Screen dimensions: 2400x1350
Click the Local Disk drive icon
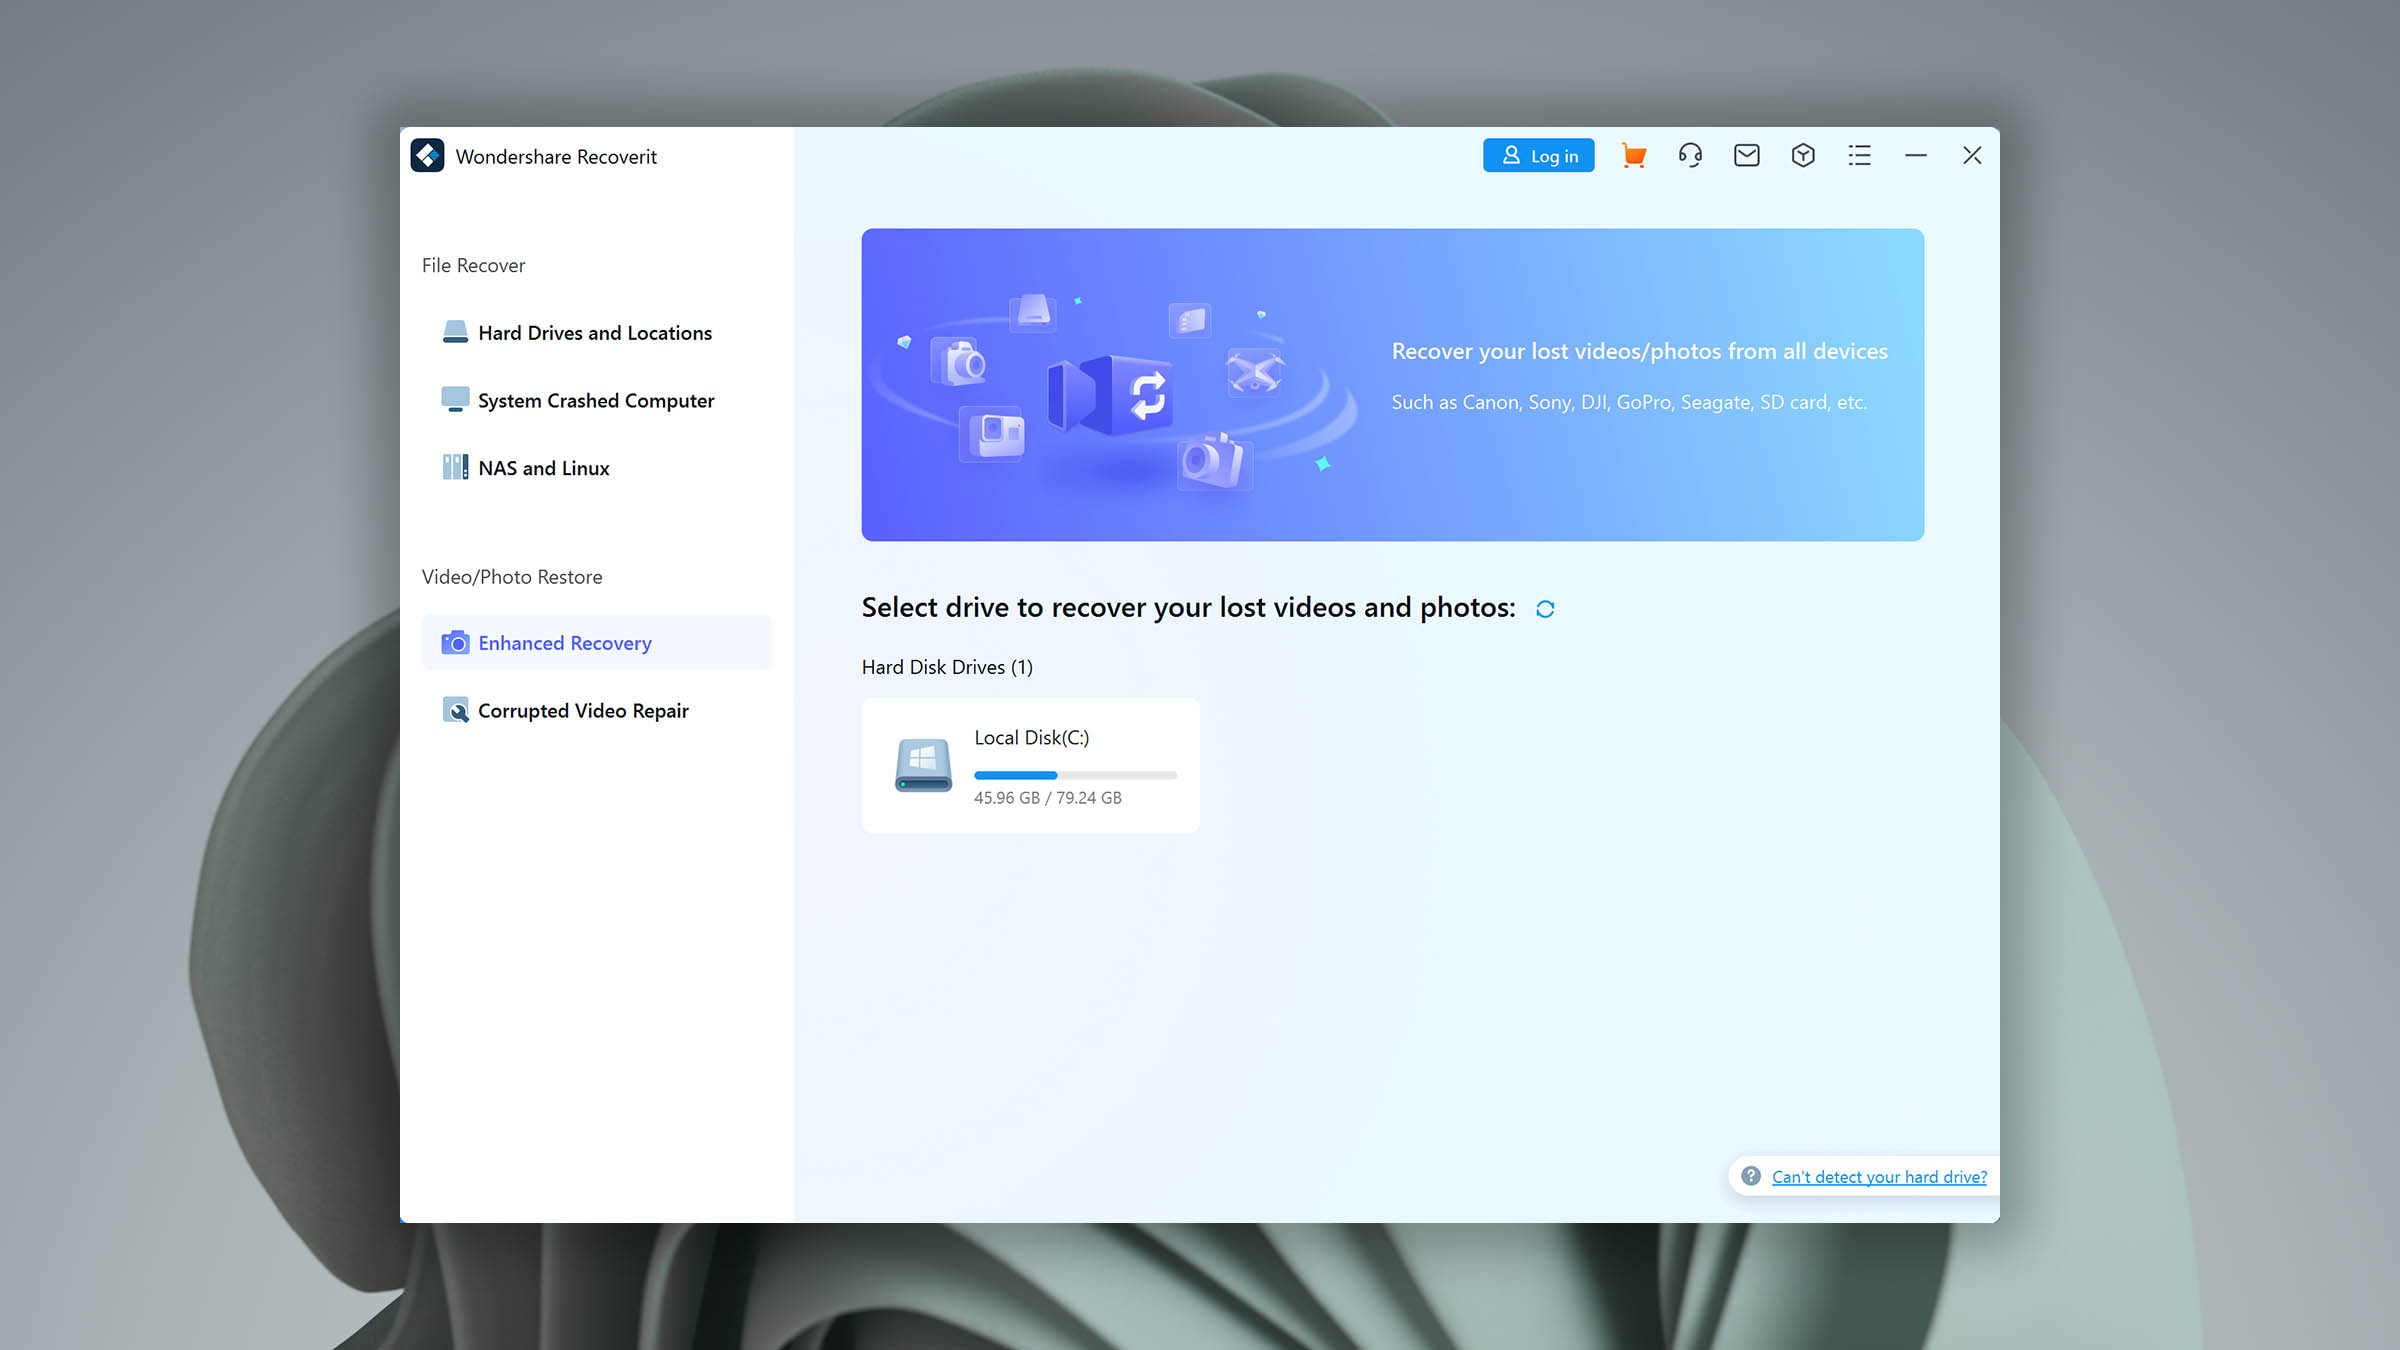[923, 765]
